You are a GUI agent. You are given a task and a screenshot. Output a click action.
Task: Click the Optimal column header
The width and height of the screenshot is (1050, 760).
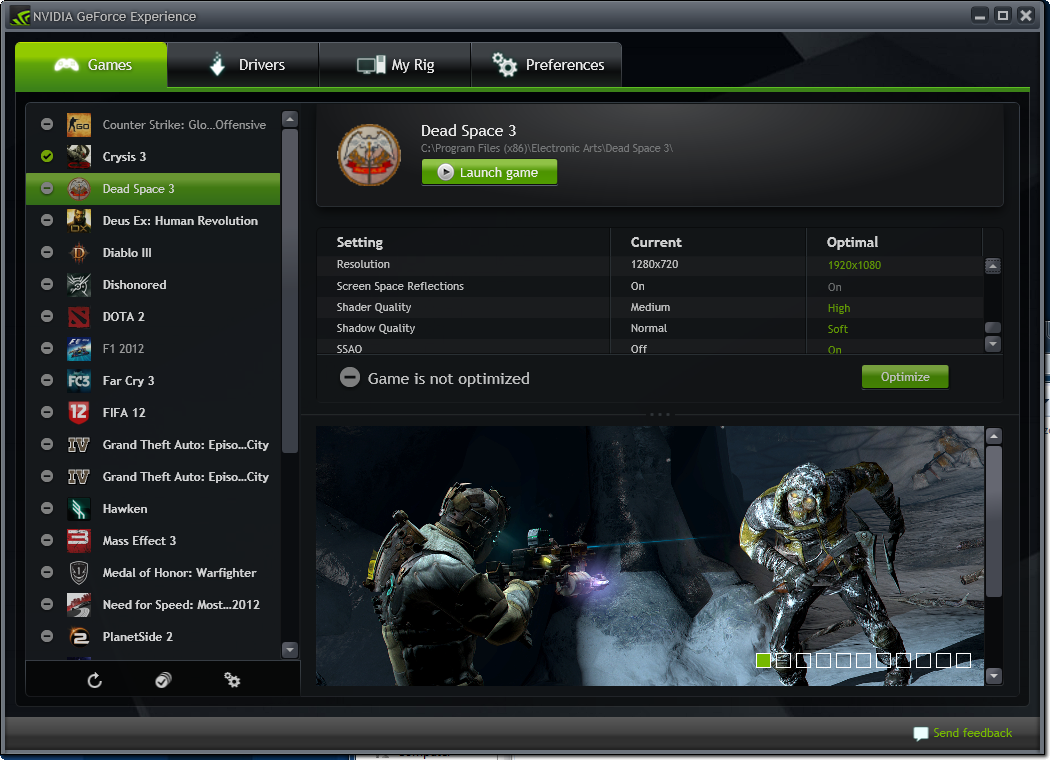pyautogui.click(x=852, y=242)
